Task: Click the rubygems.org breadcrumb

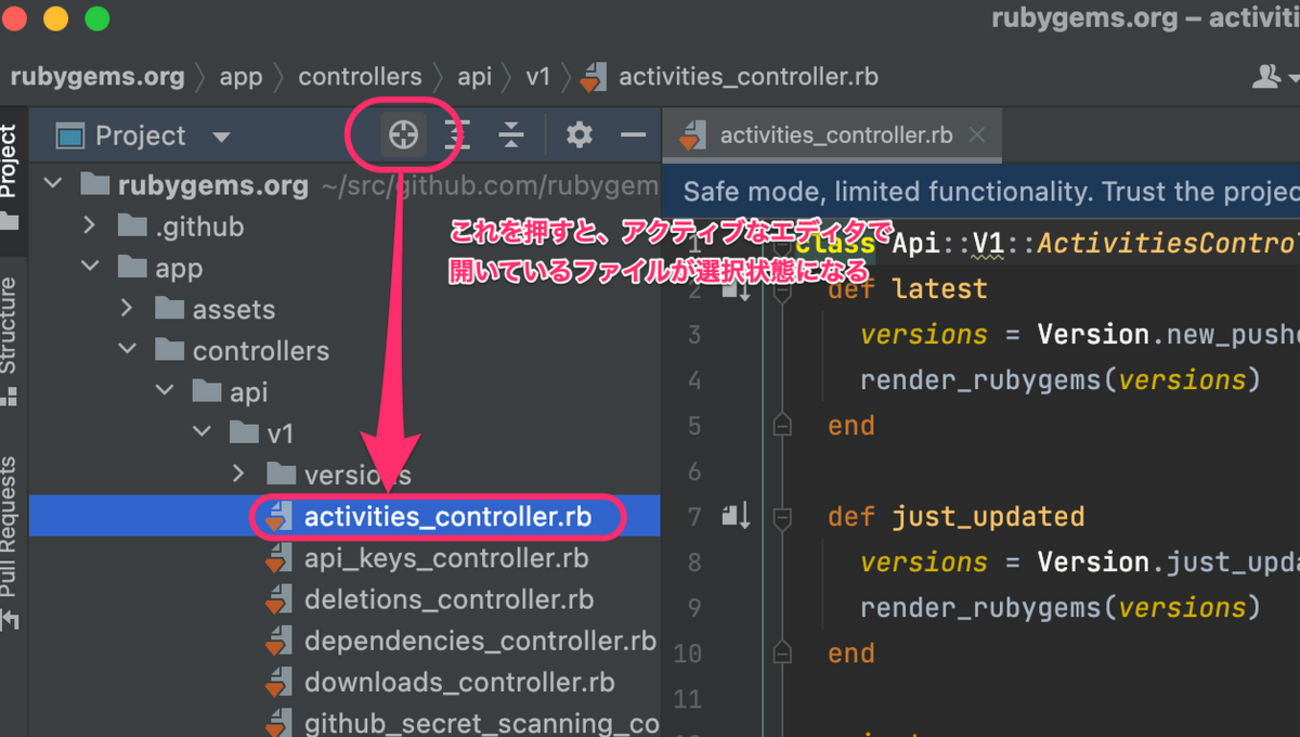Action: [x=97, y=77]
